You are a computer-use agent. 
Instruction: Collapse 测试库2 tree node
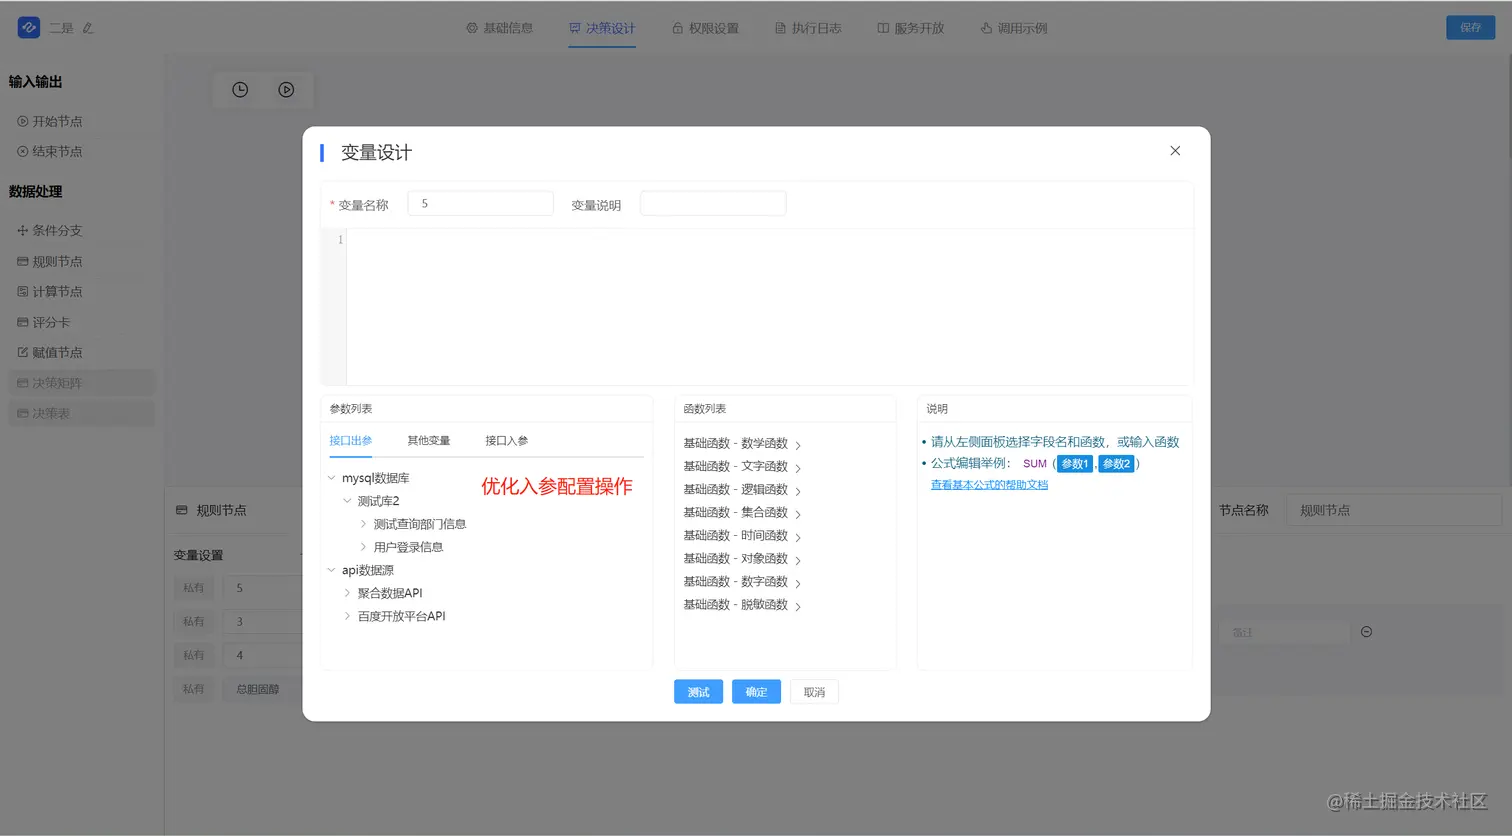(x=347, y=501)
